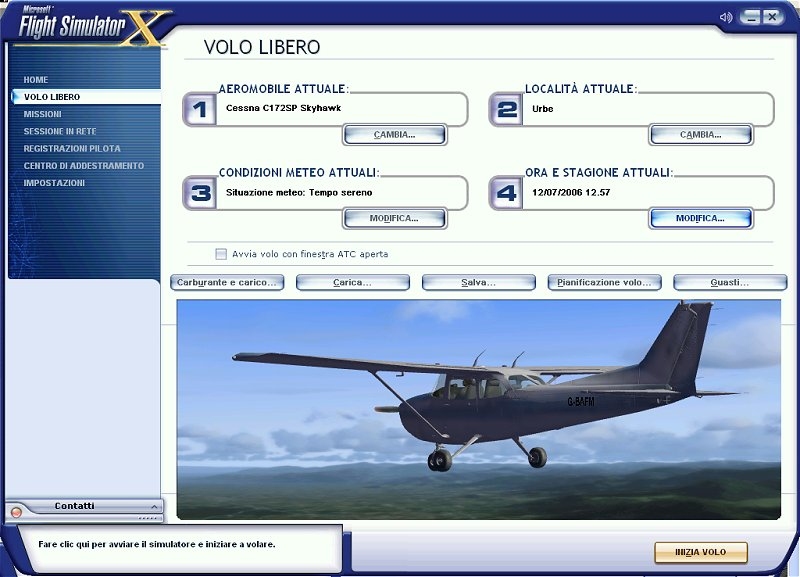Open the Missioni section
The image size is (800, 577).
point(43,114)
